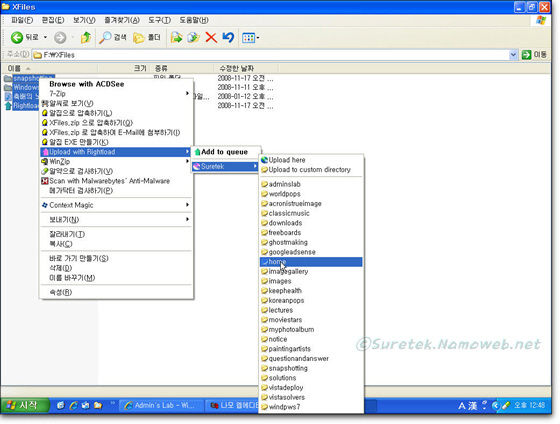Click the Internet Explorer quick launch icon
Viewport: 560px width, 424px height.
point(74,405)
